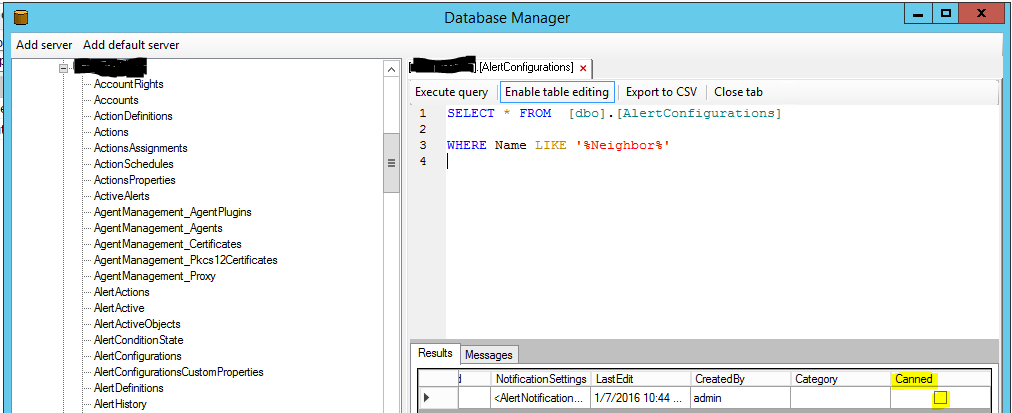This screenshot has width=1012, height=413.
Task: Sort by the LastEdit column header
Action: (x=640, y=379)
